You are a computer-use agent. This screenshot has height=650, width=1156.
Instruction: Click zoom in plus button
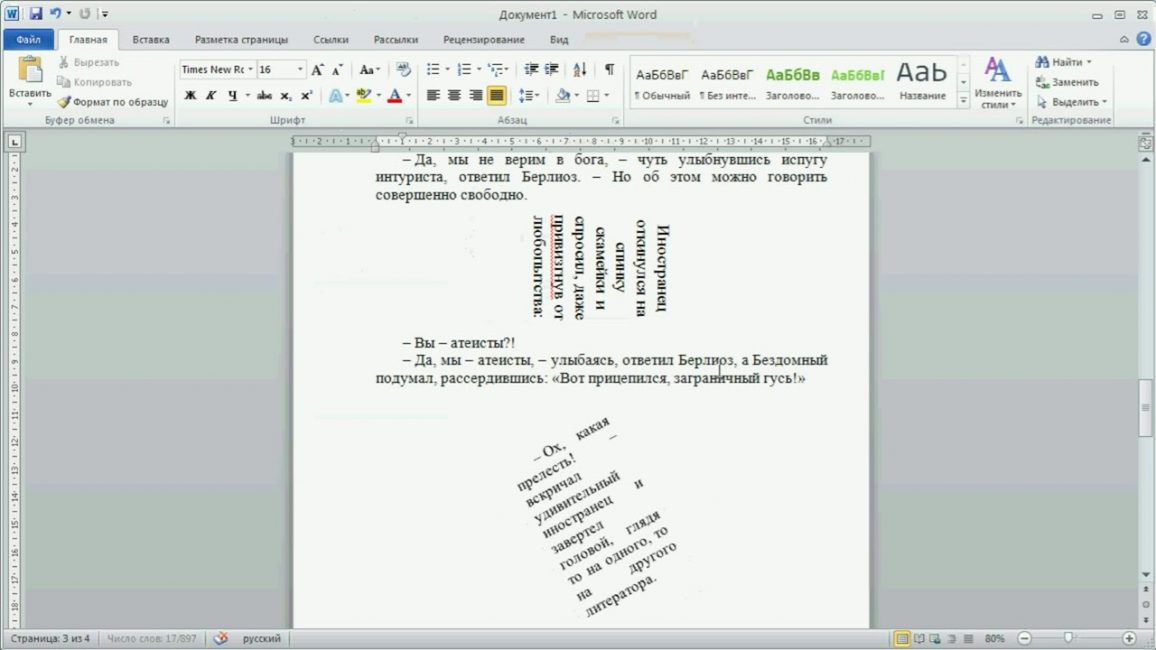pyautogui.click(x=1129, y=638)
